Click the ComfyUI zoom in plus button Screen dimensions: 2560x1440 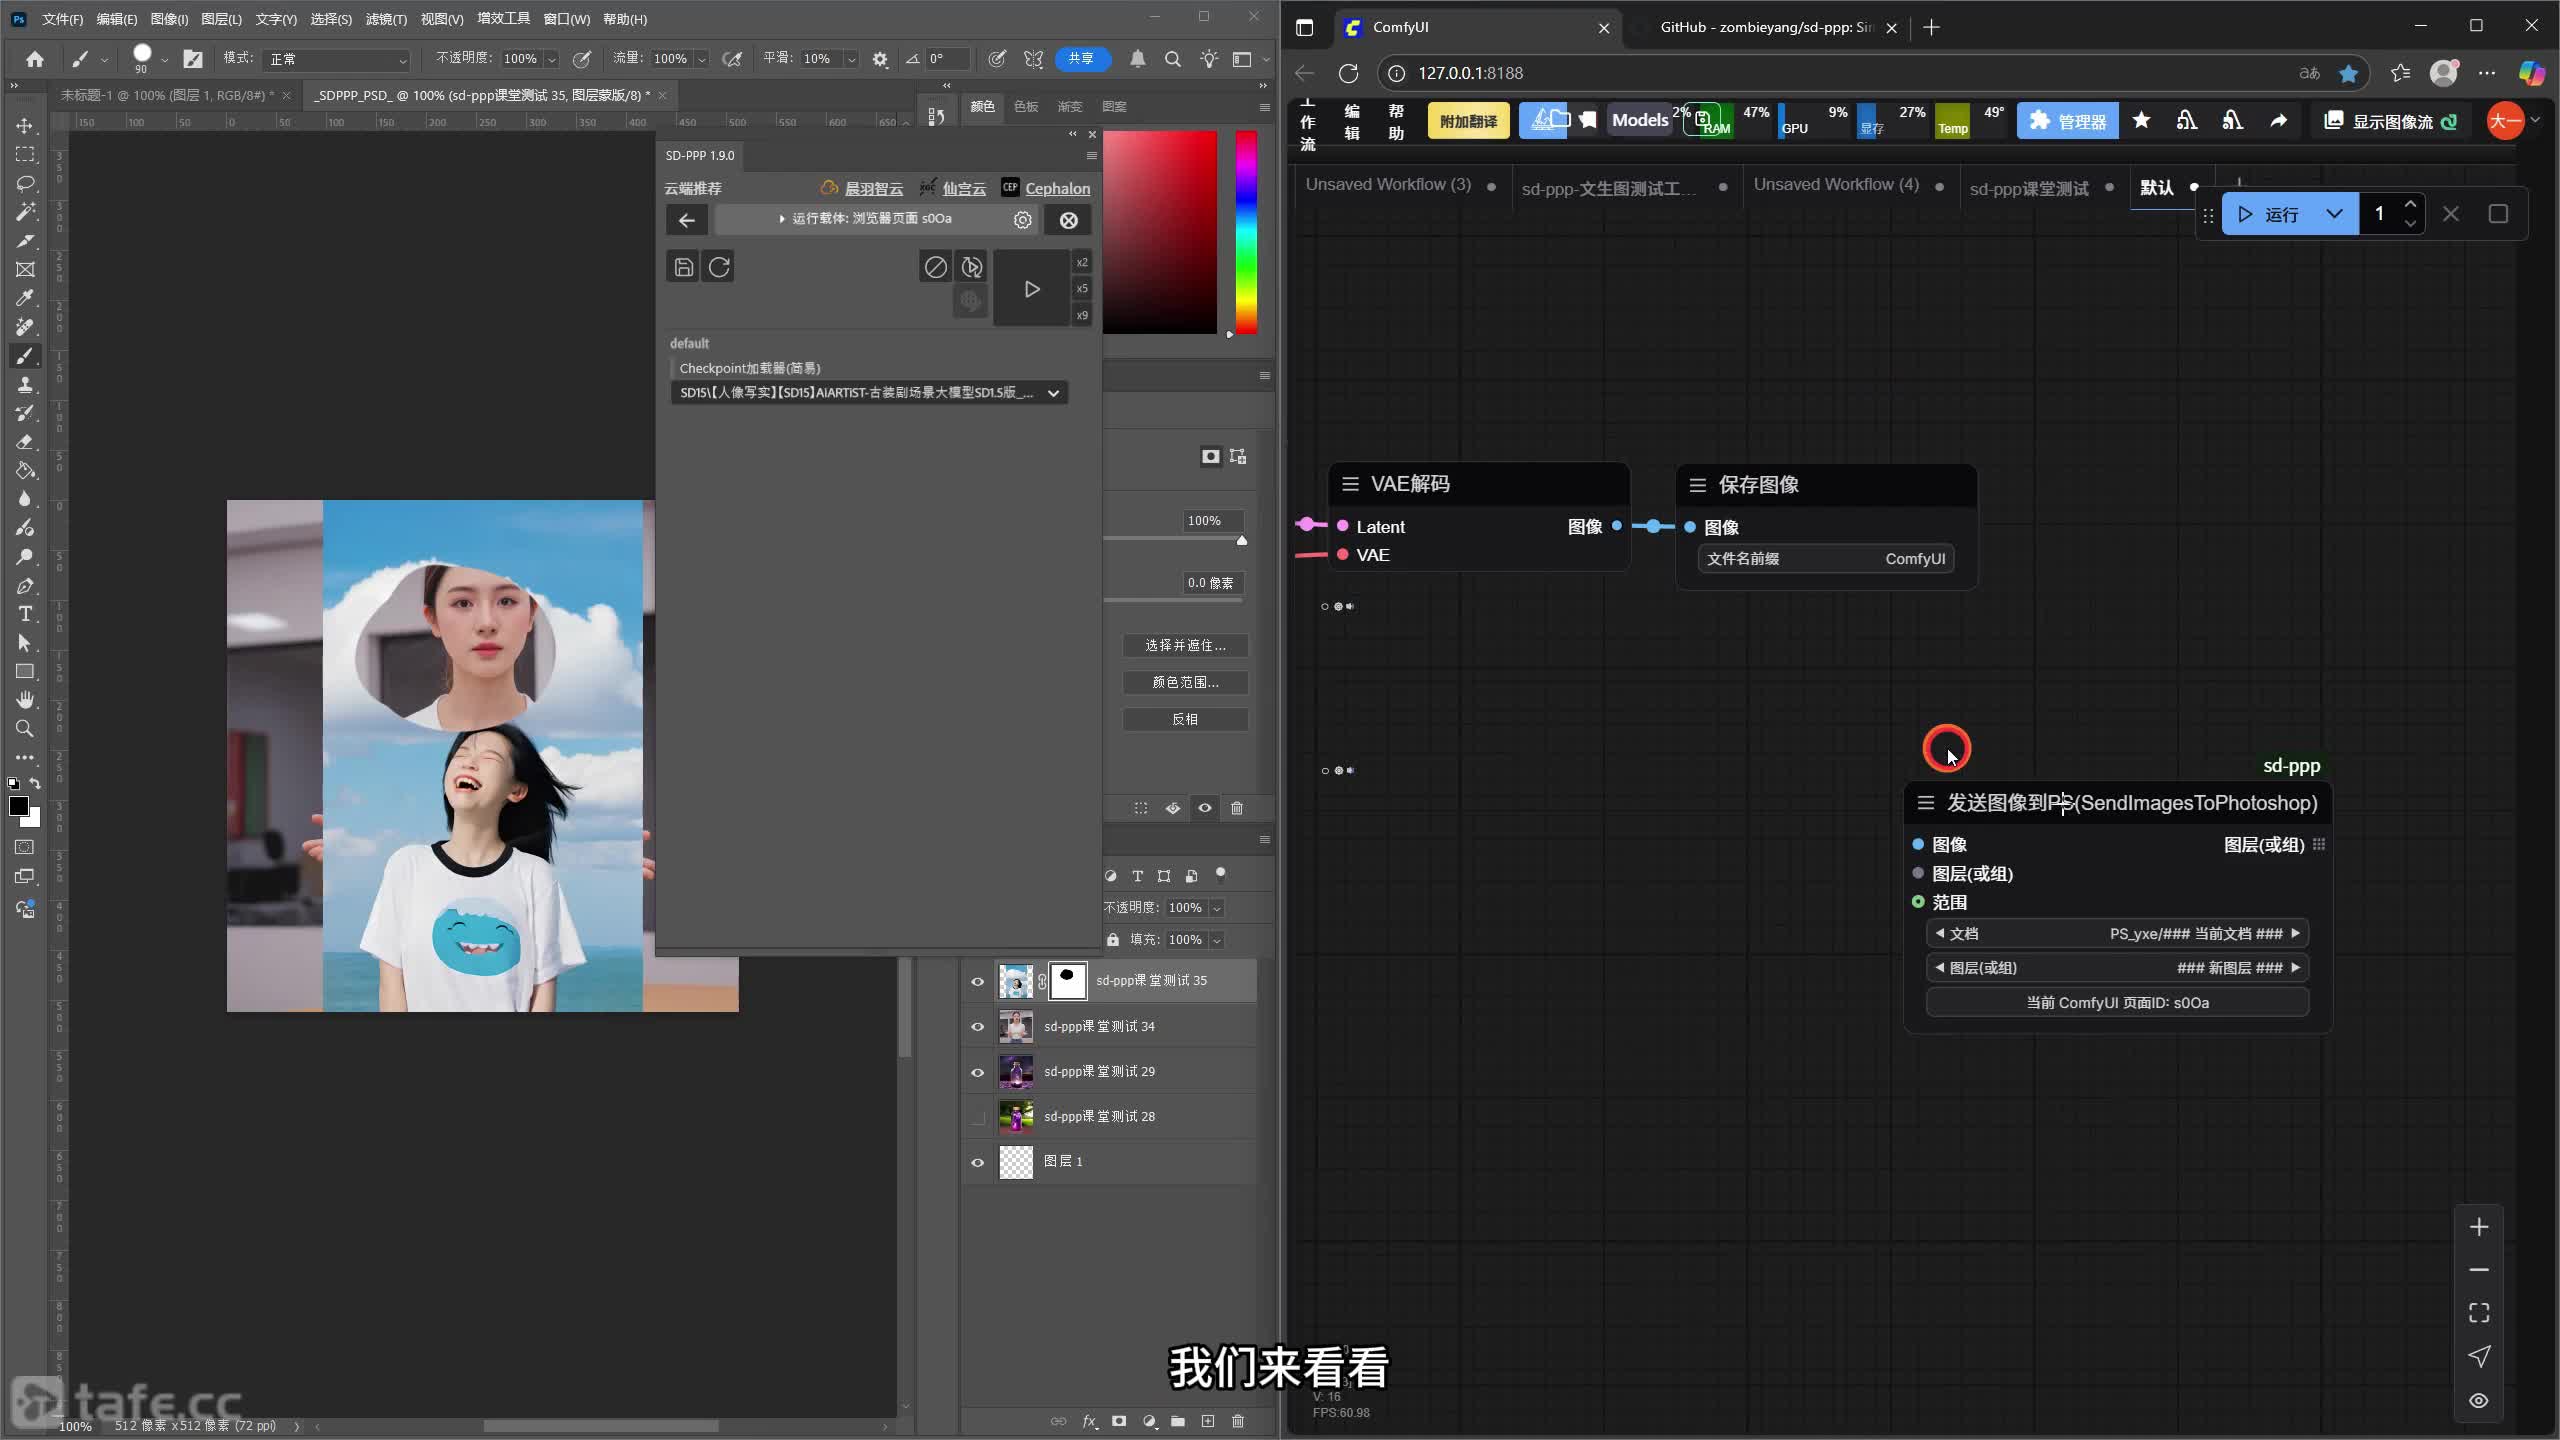point(2479,1227)
